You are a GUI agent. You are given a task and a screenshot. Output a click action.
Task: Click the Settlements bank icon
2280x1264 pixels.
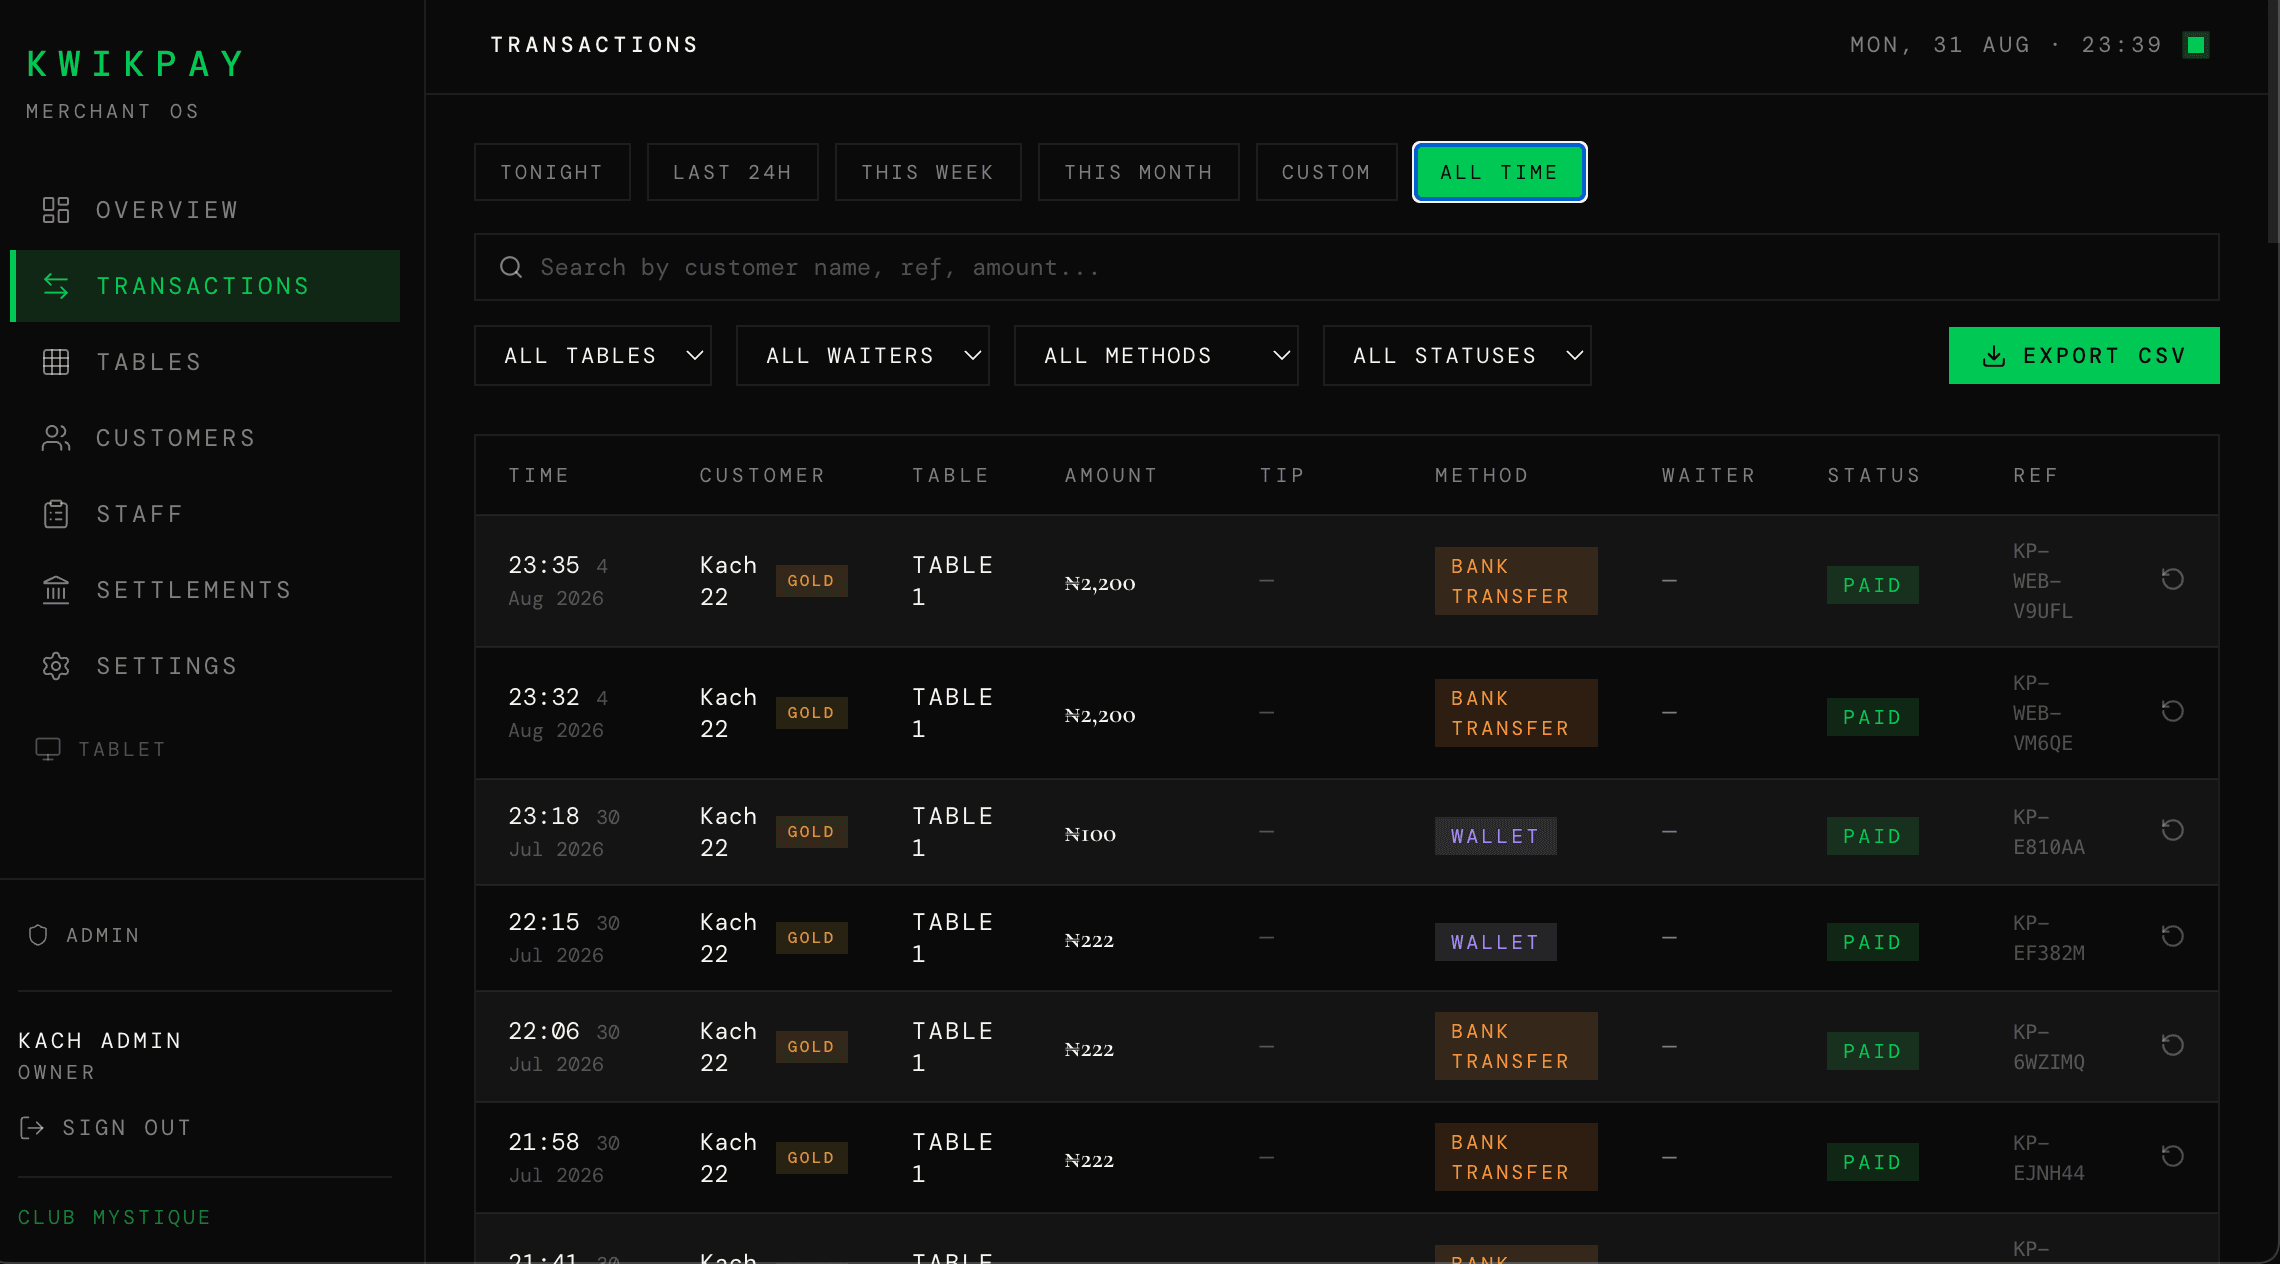click(x=56, y=590)
